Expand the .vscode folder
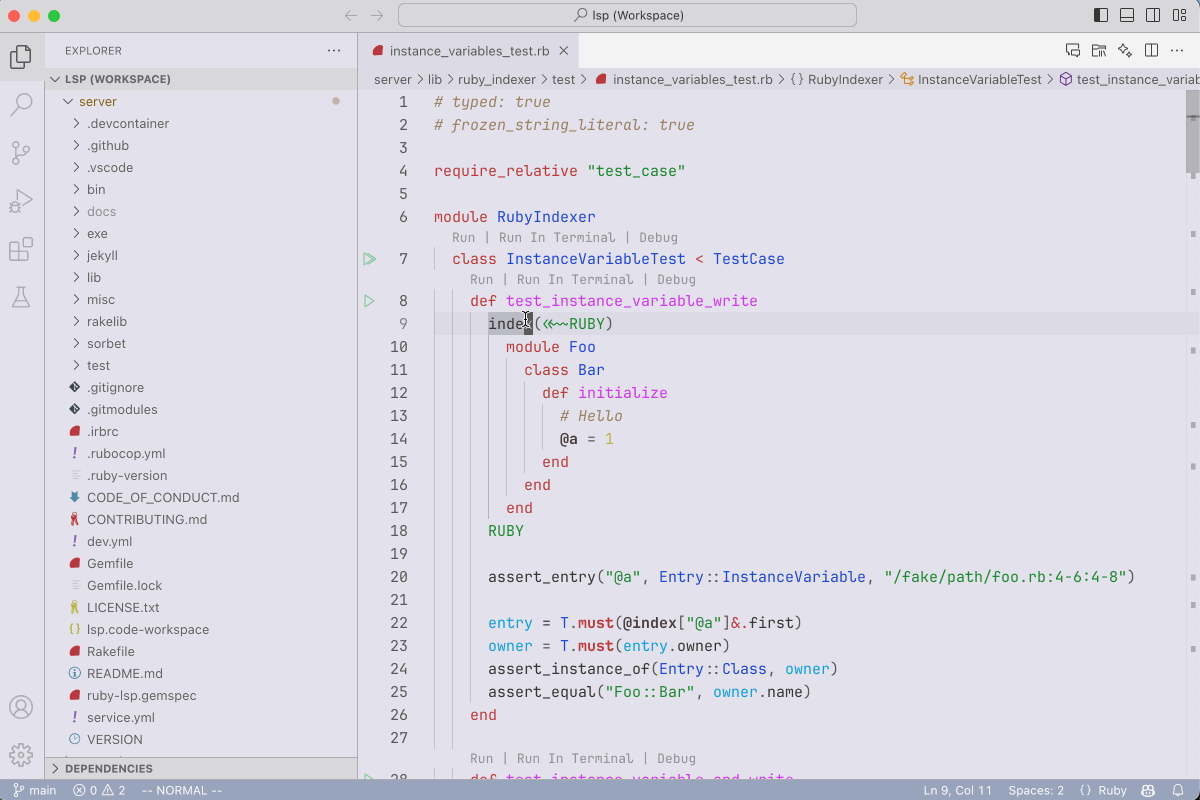The height and width of the screenshot is (800, 1200). pos(201,168)
